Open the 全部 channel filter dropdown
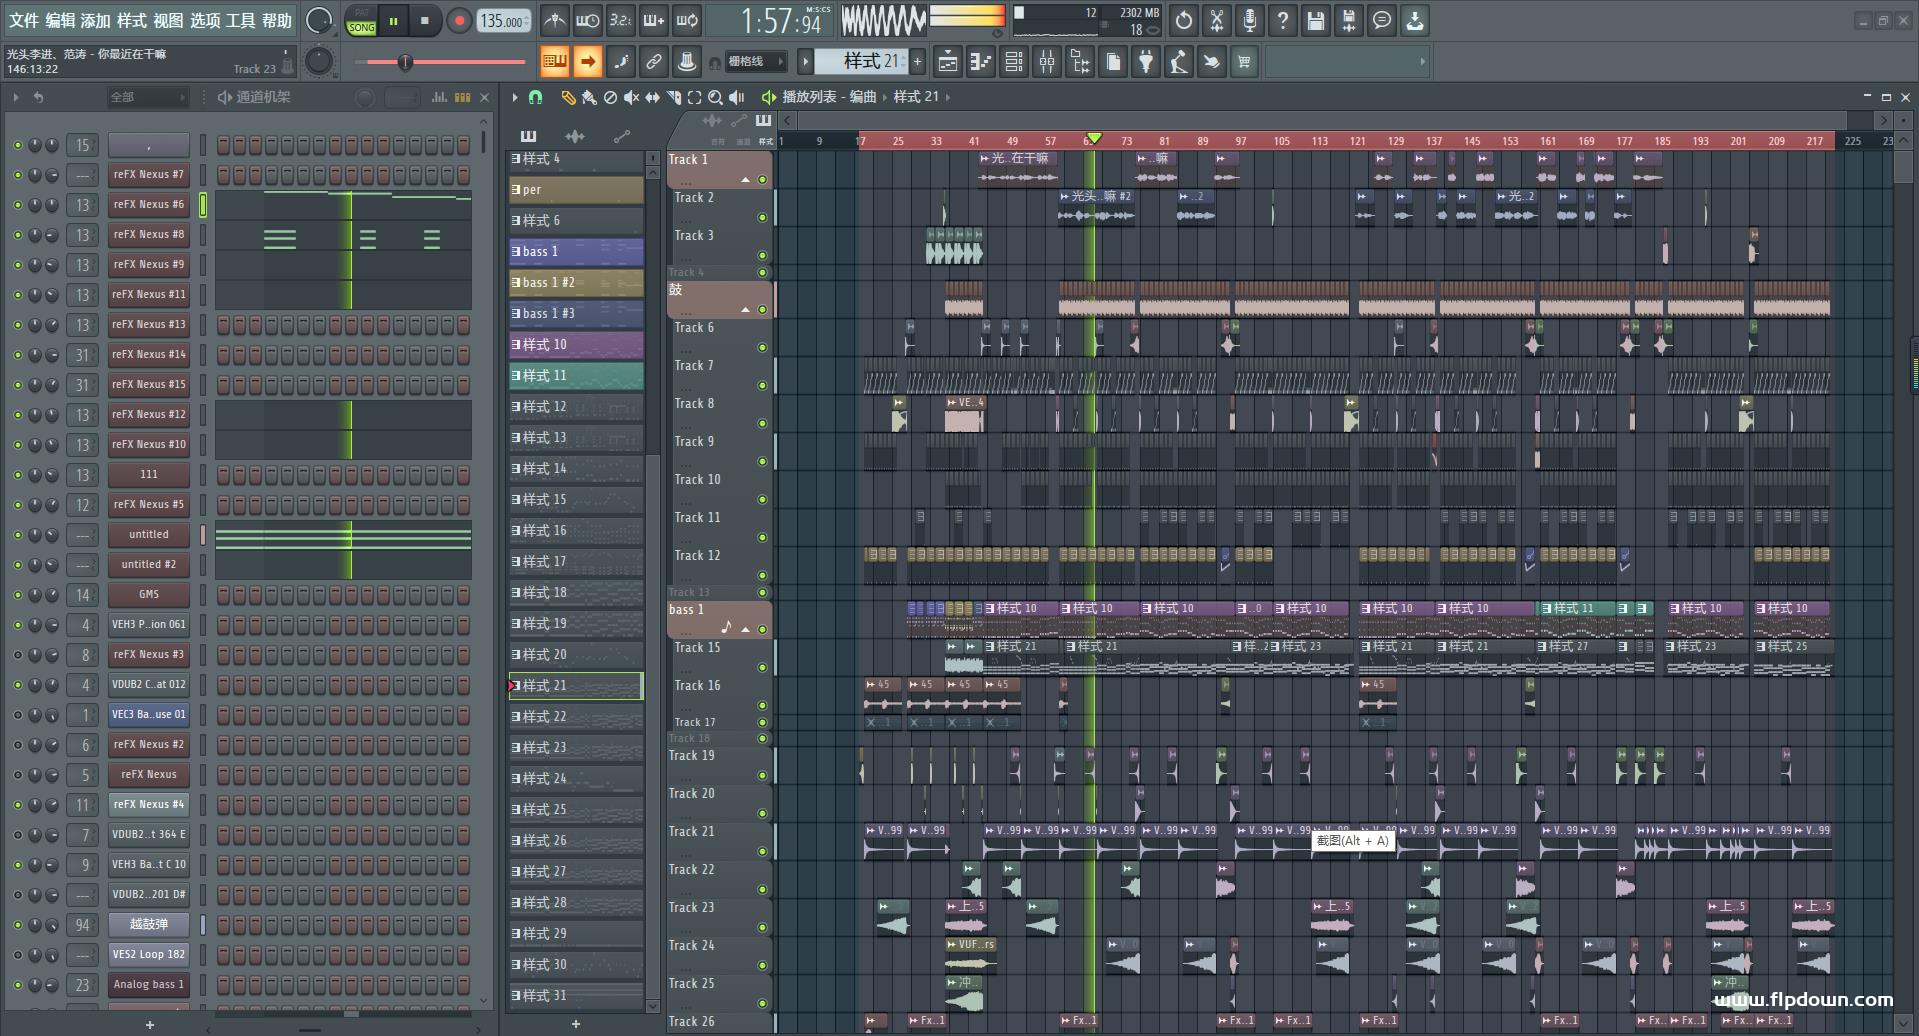Image resolution: width=1919 pixels, height=1036 pixels. (x=148, y=97)
